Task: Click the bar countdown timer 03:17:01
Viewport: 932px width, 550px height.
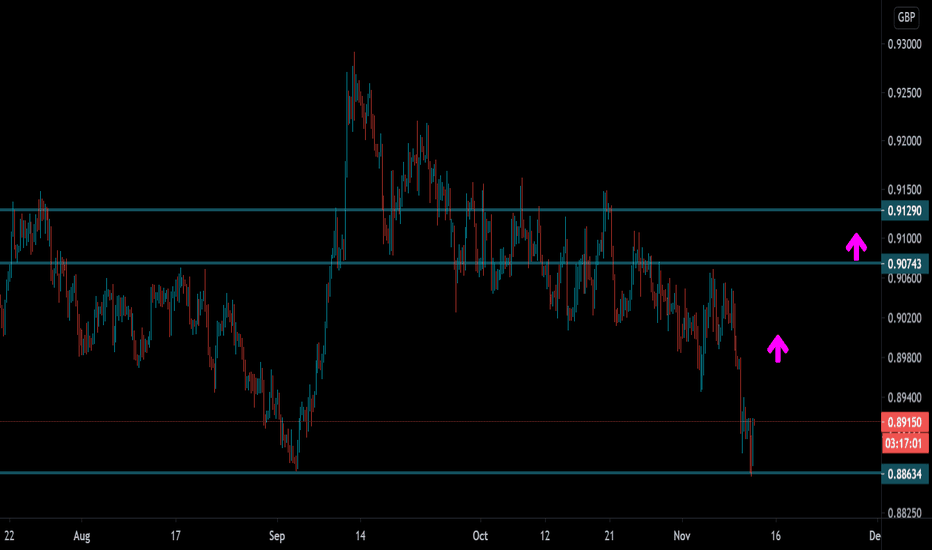Action: 904,443
